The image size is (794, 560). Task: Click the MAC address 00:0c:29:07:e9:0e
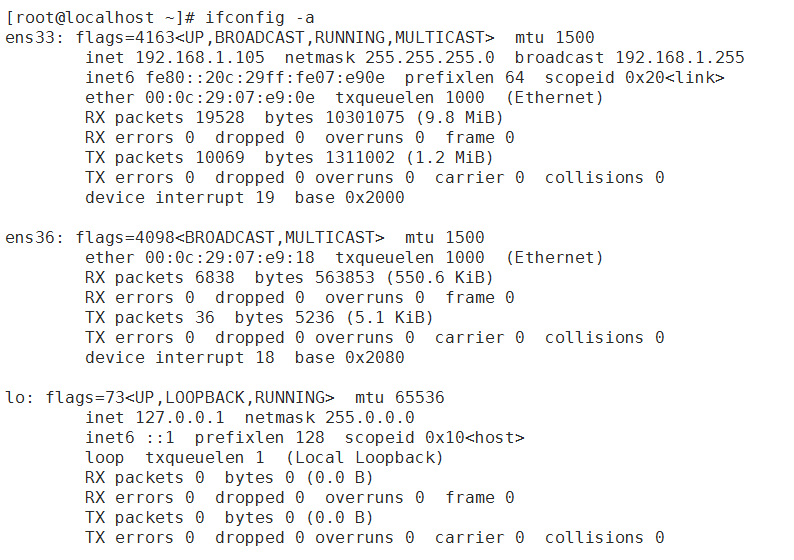[230, 97]
